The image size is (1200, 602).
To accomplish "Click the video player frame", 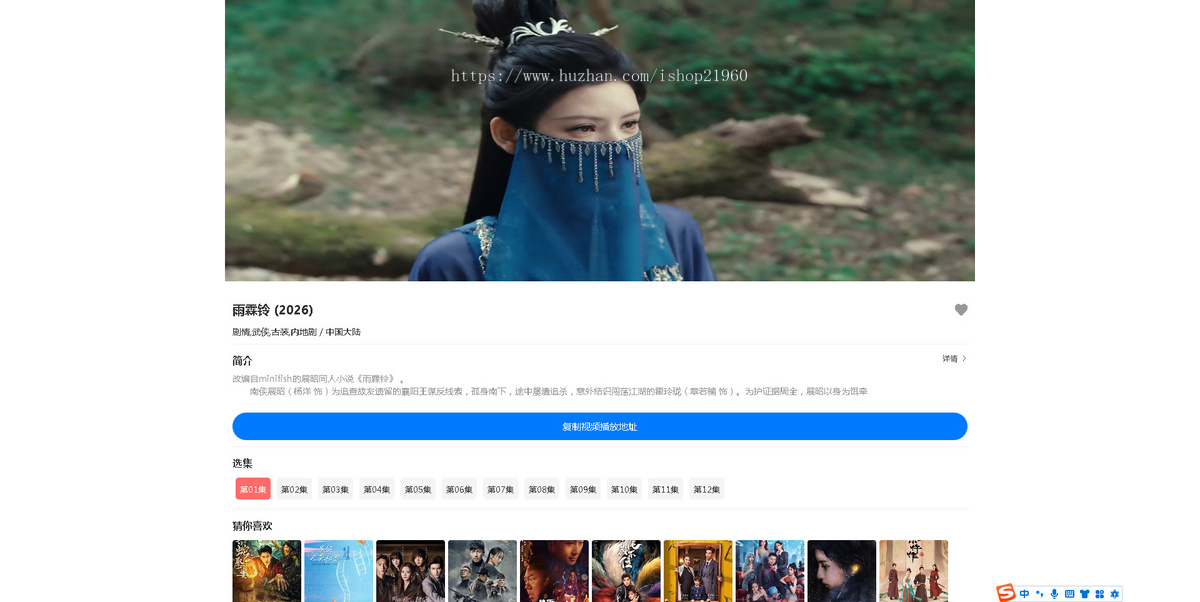I will [x=600, y=140].
